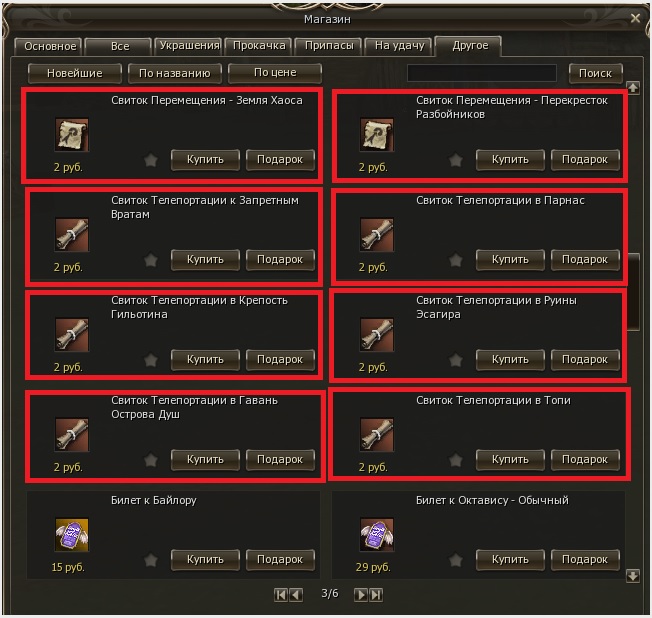Jump to the last shop page
The height and width of the screenshot is (618, 652).
point(376,595)
